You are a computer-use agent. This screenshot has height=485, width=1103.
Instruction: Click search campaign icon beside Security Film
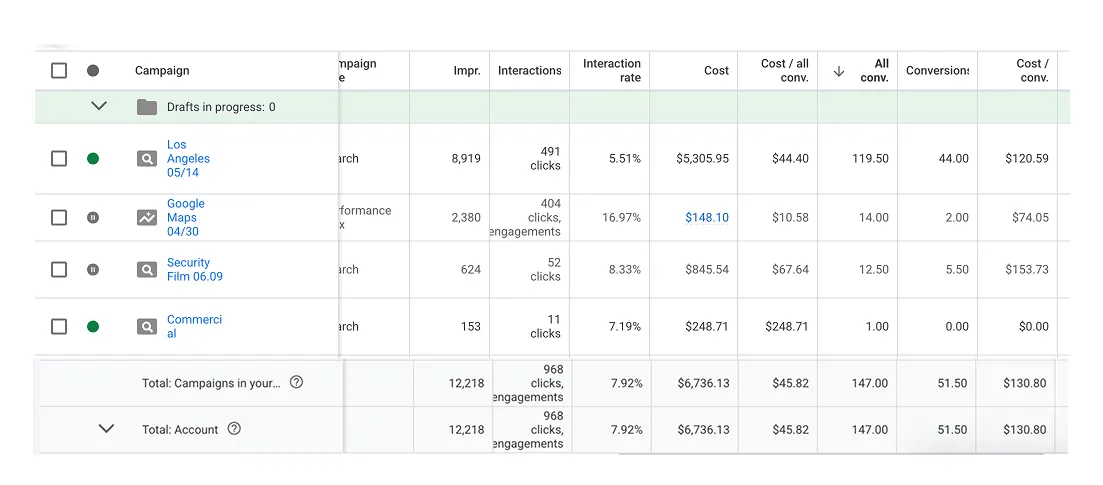147,270
